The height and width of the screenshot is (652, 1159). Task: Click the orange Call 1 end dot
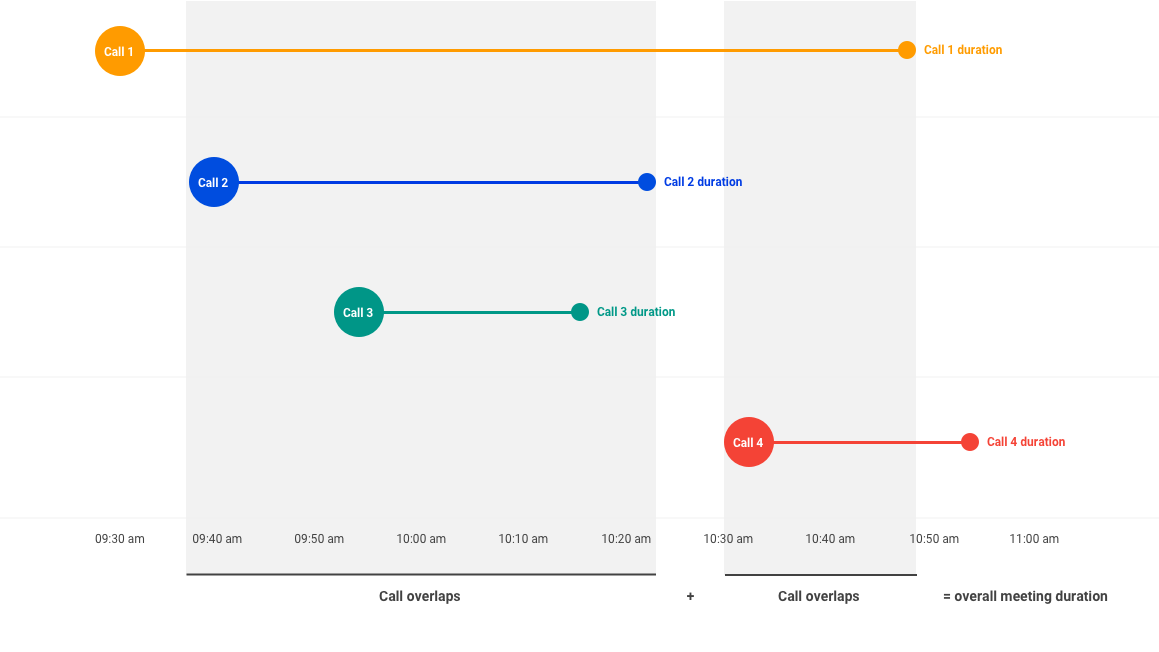coord(907,50)
